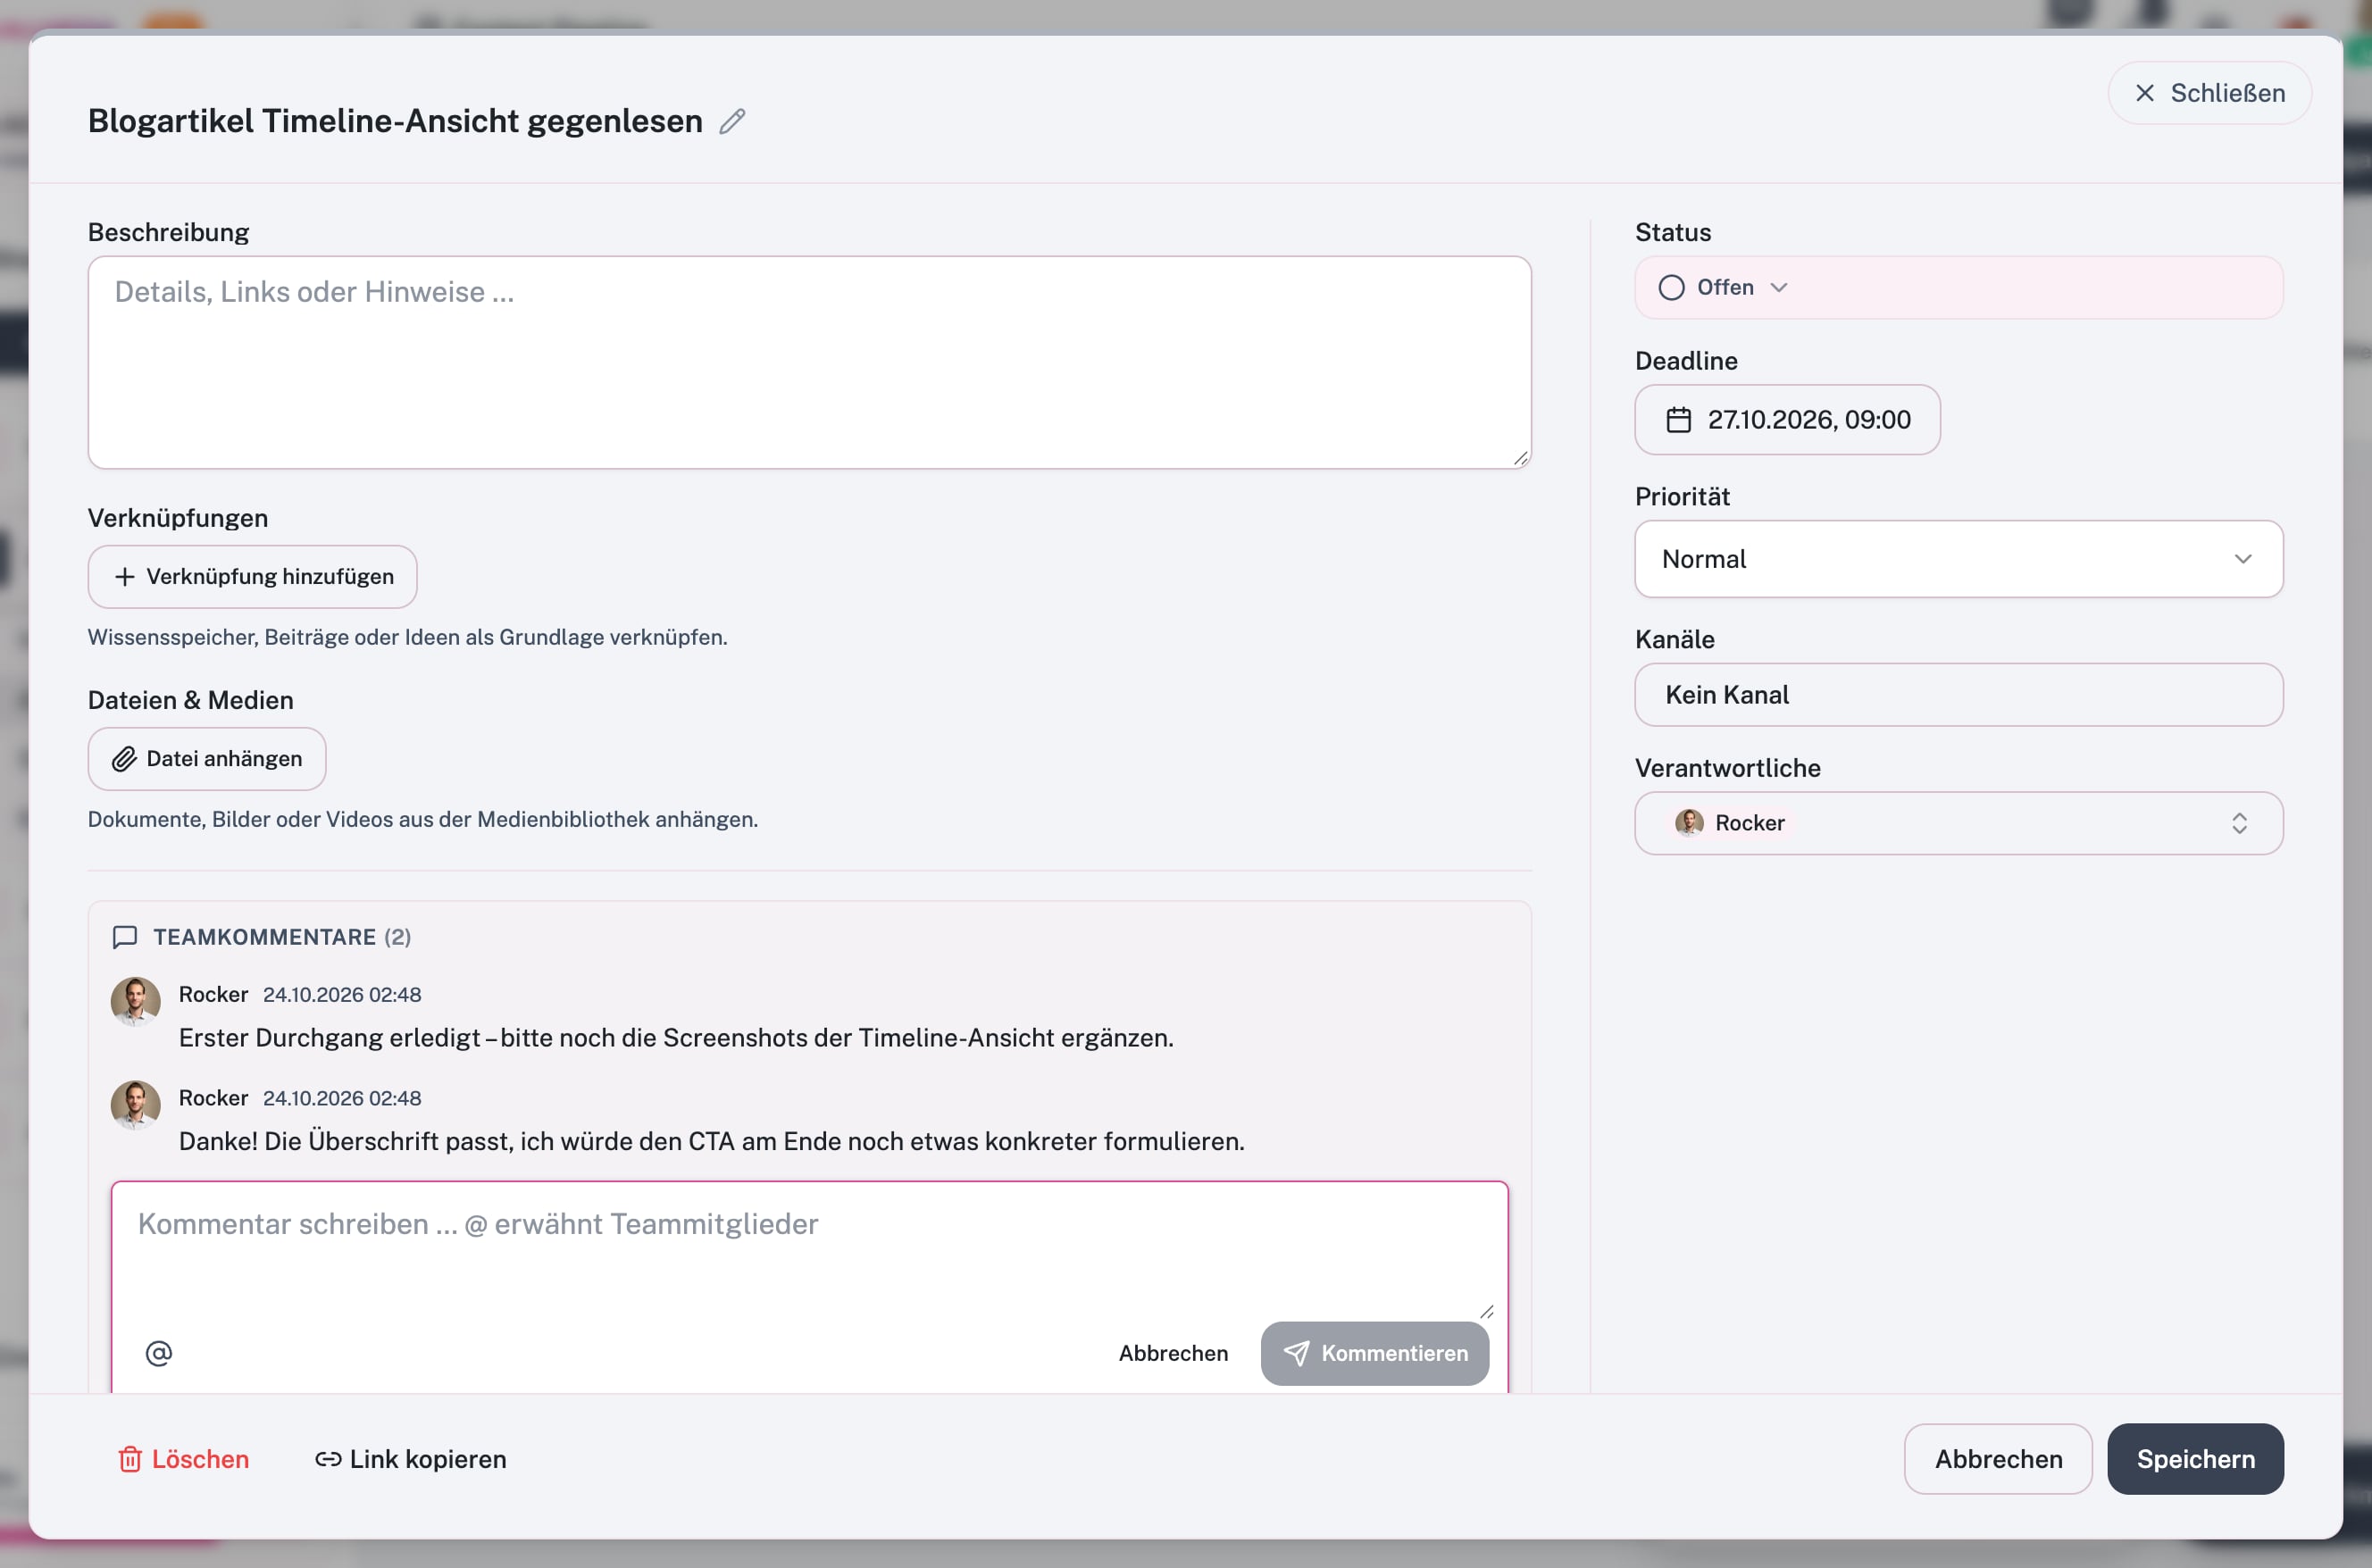Add a link with Verknüpfung hinzufügen
Viewport: 2372px width, 1568px height.
(252, 577)
